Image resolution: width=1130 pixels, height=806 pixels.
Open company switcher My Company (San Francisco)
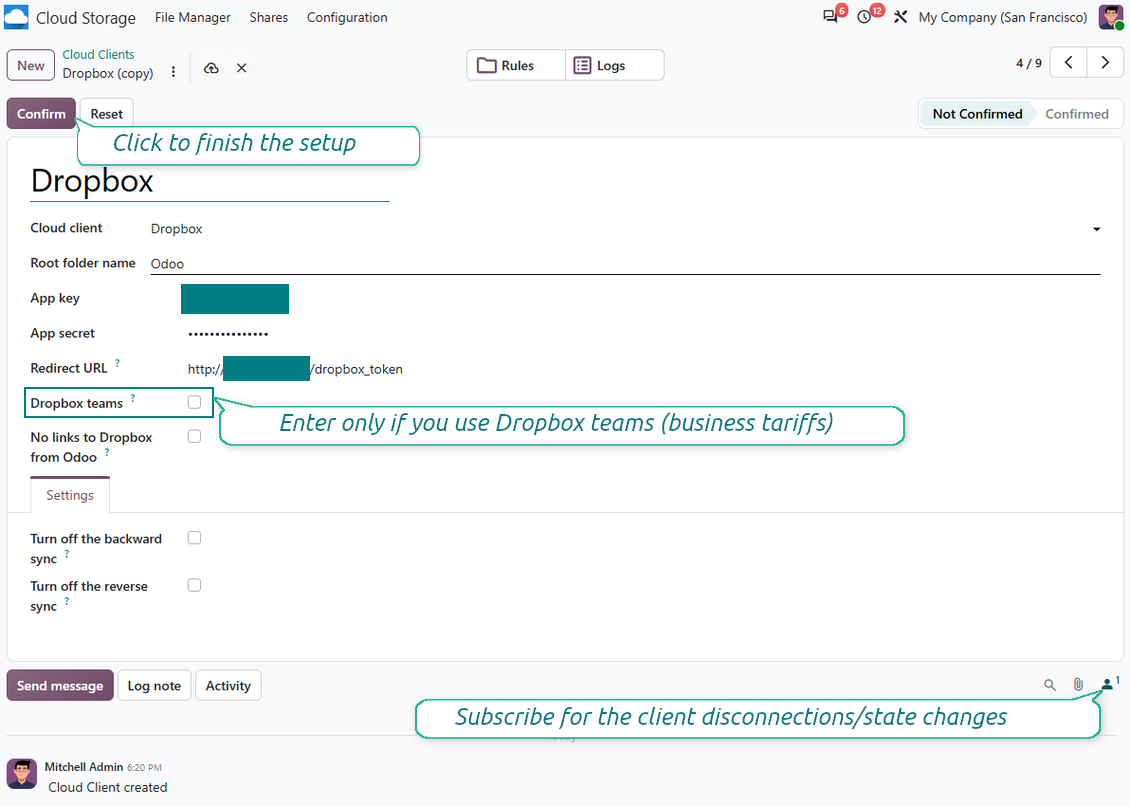(x=1002, y=17)
